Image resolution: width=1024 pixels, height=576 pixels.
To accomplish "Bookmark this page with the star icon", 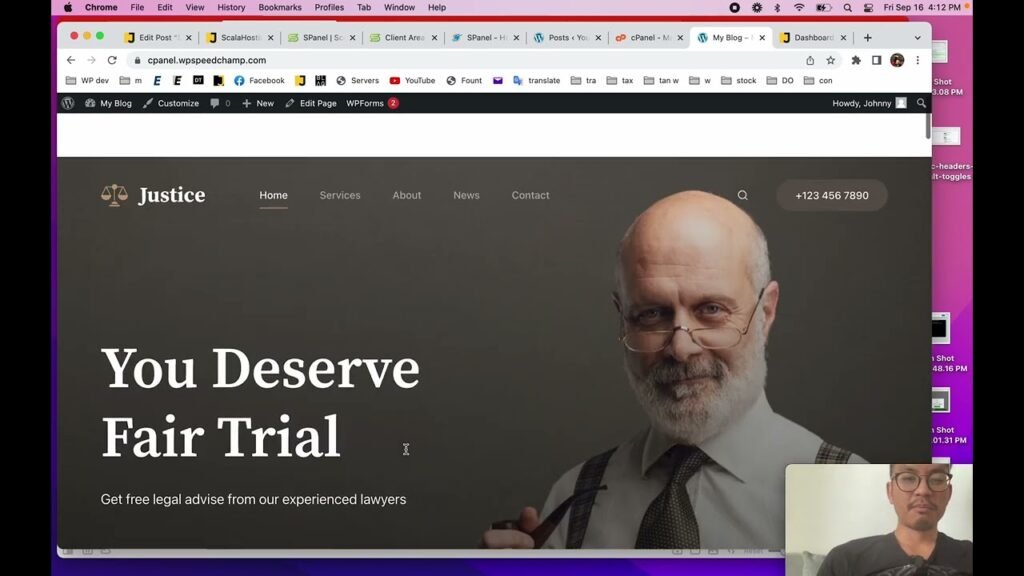I will click(830, 60).
